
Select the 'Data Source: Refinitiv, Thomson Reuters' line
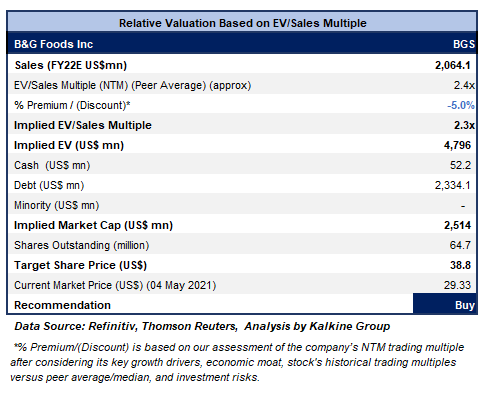tap(202, 326)
